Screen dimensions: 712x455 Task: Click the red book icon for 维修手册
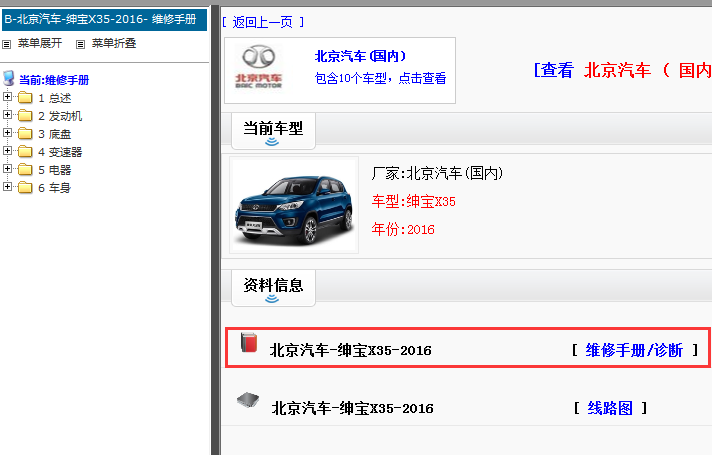(x=249, y=342)
